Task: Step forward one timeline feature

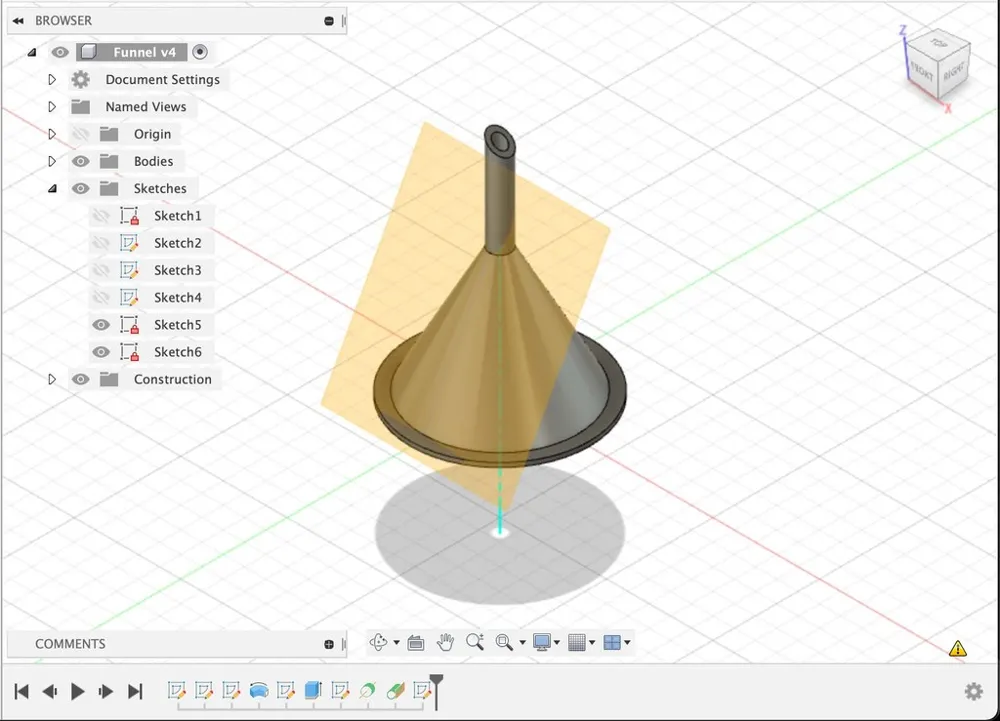Action: [107, 692]
